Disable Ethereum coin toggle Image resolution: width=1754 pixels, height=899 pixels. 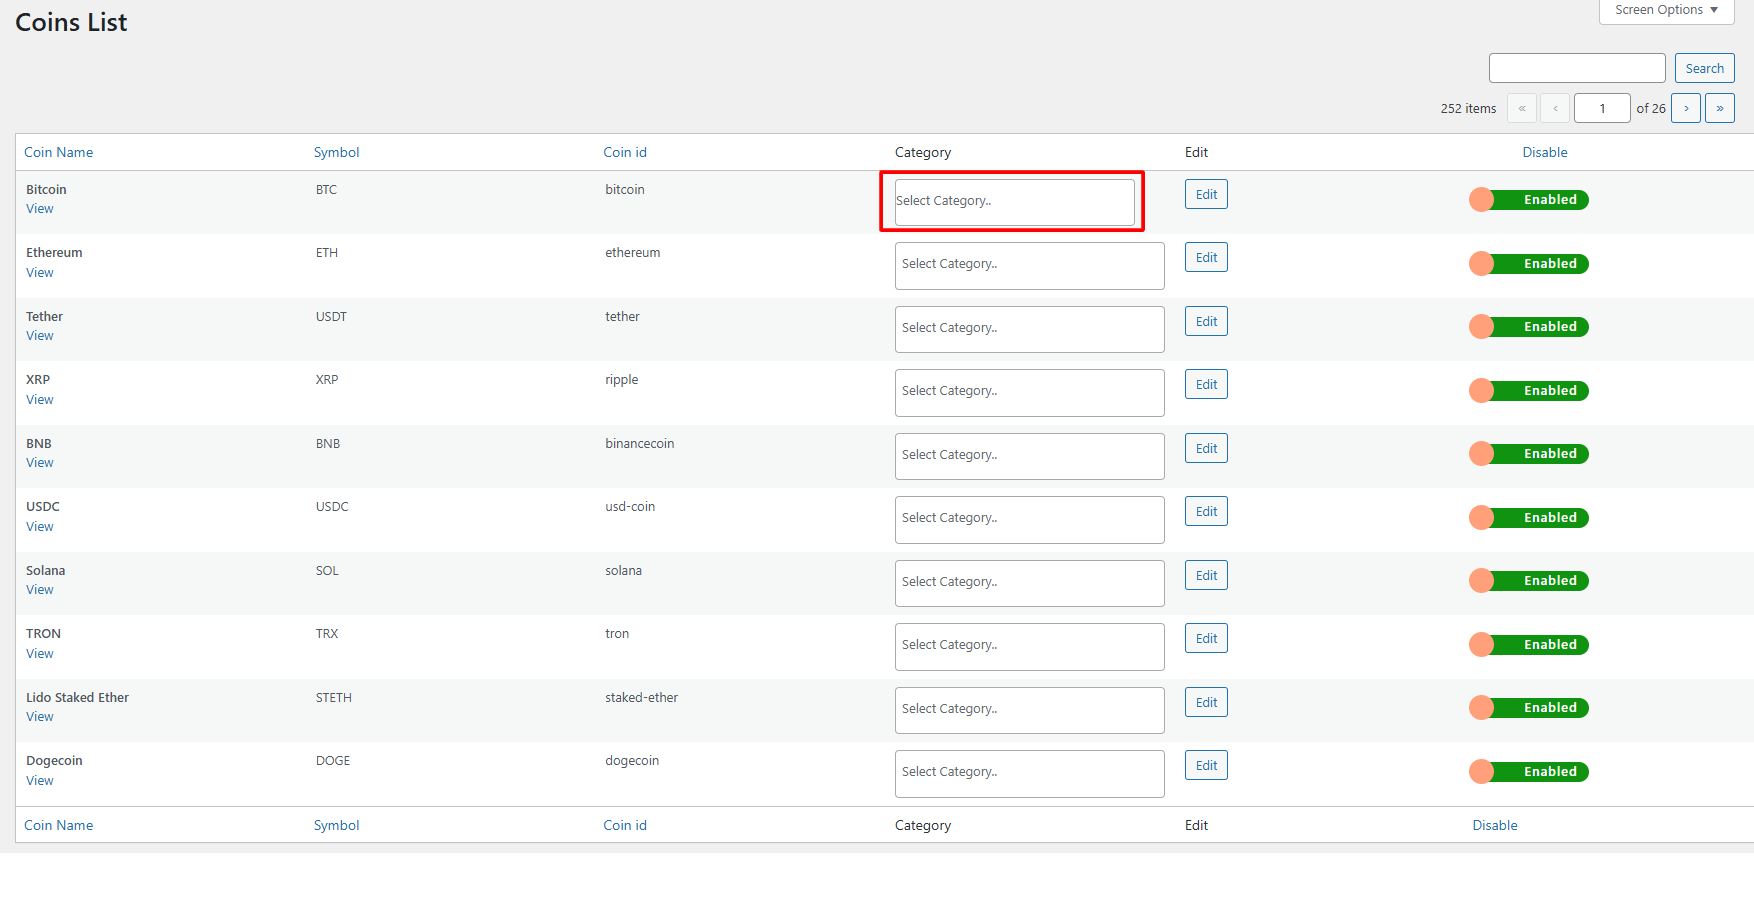pos(1528,264)
